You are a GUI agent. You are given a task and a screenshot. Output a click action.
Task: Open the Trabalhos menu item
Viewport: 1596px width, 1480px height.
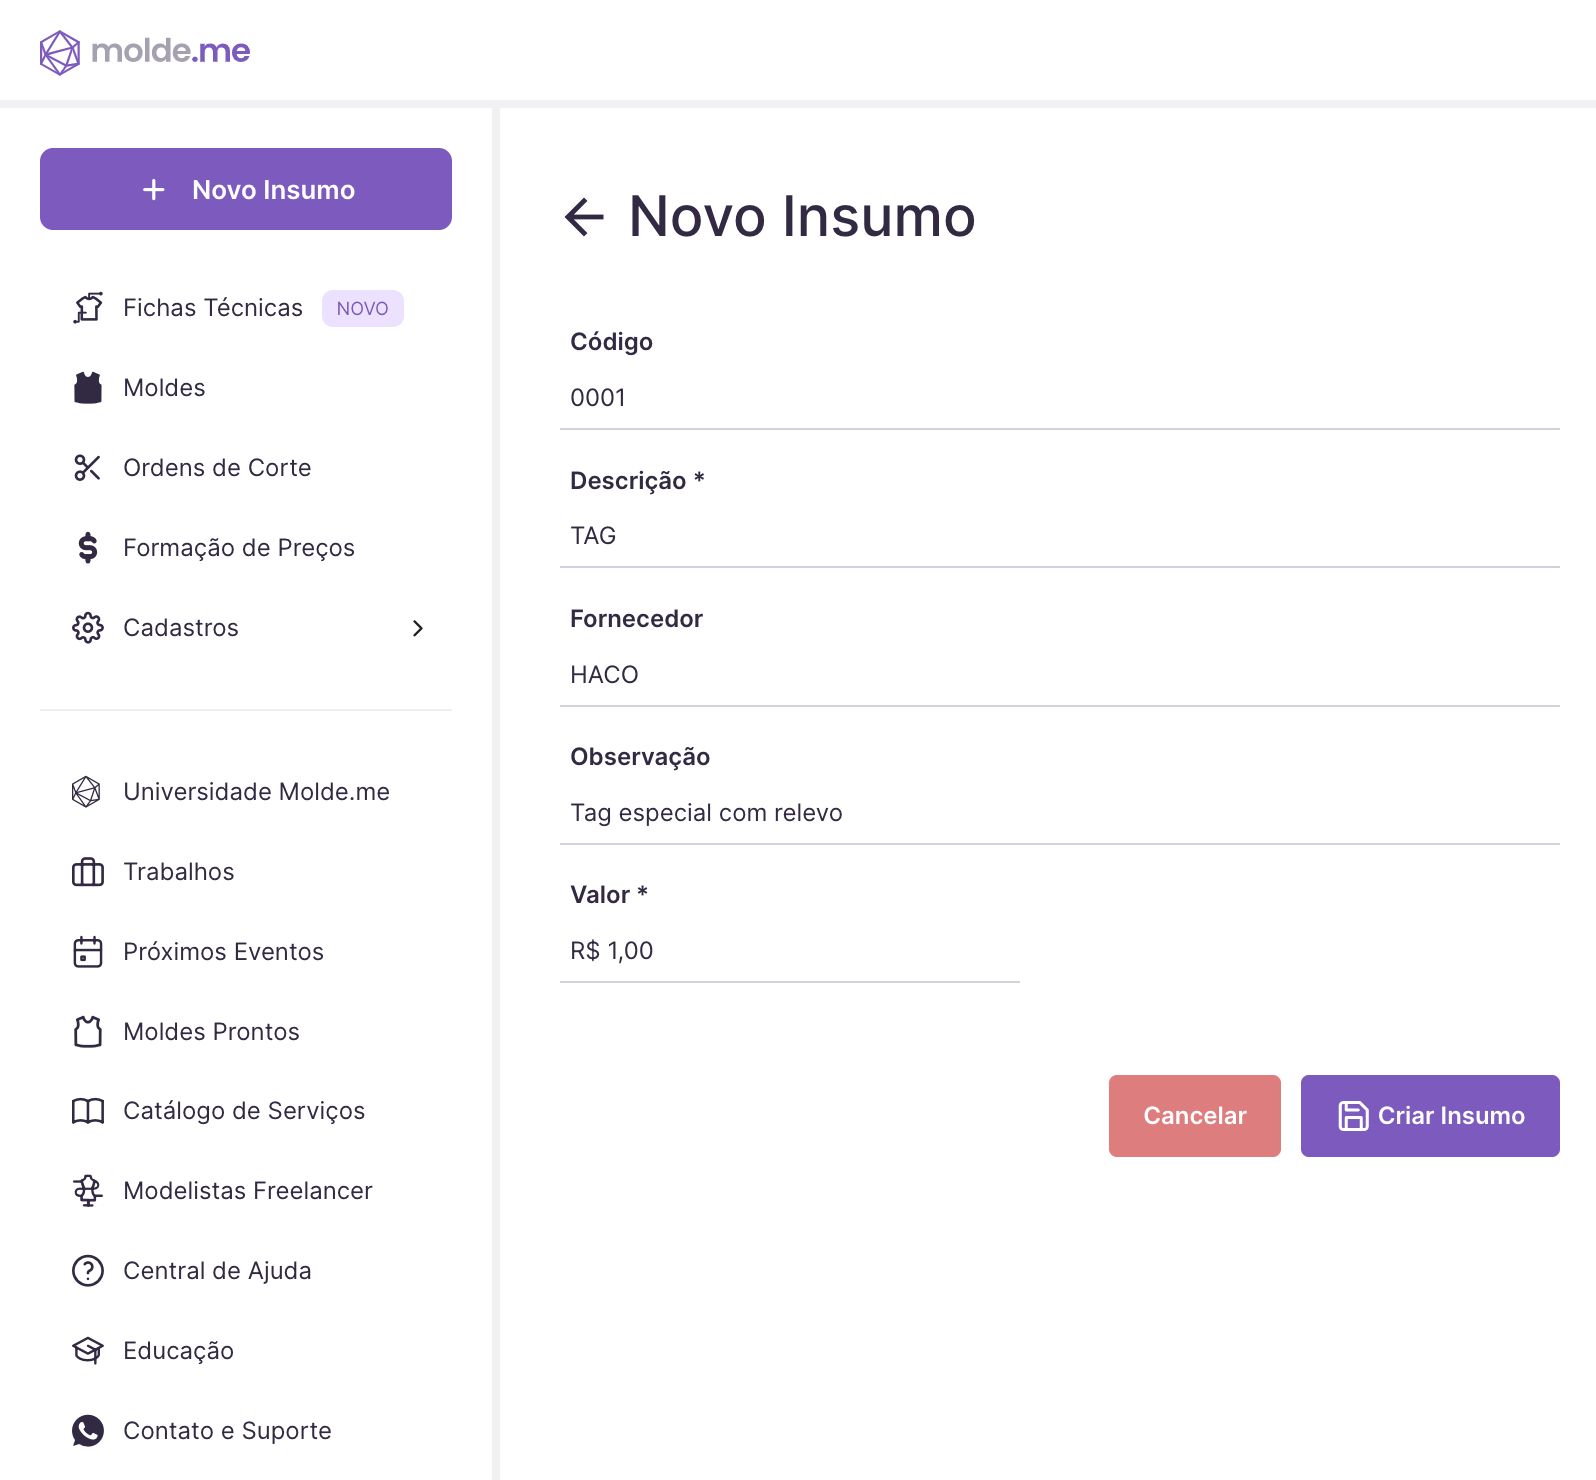pyautogui.click(x=246, y=872)
